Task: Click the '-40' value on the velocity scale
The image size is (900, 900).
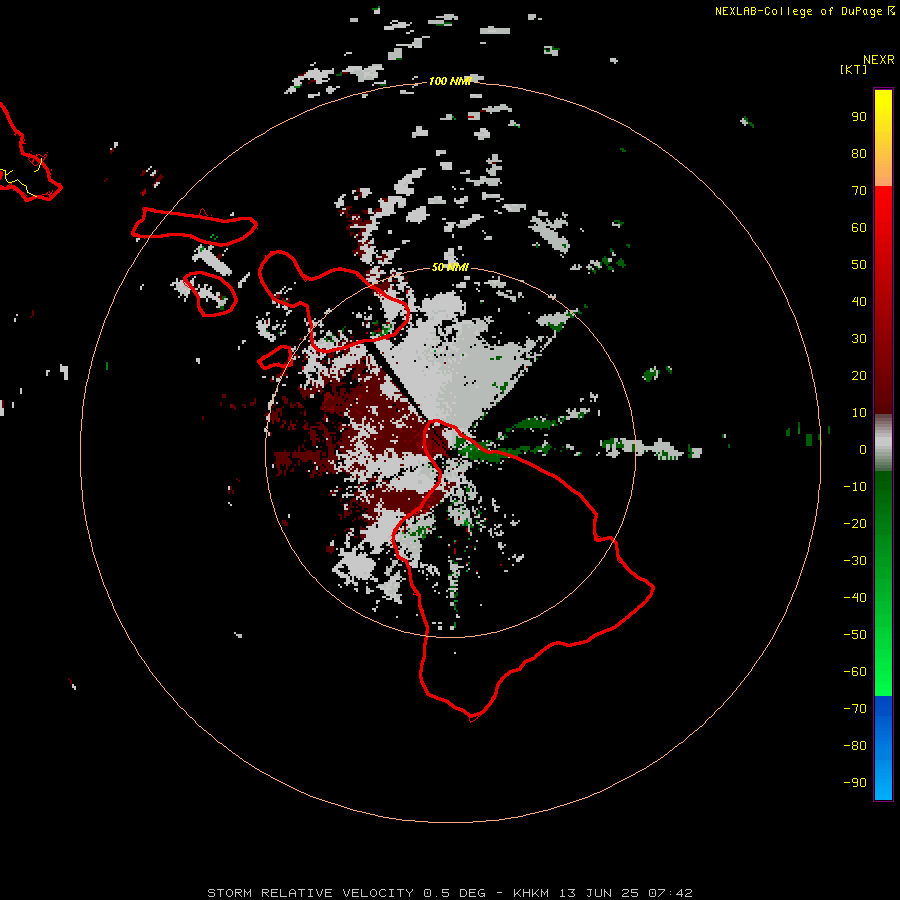Action: click(x=855, y=598)
